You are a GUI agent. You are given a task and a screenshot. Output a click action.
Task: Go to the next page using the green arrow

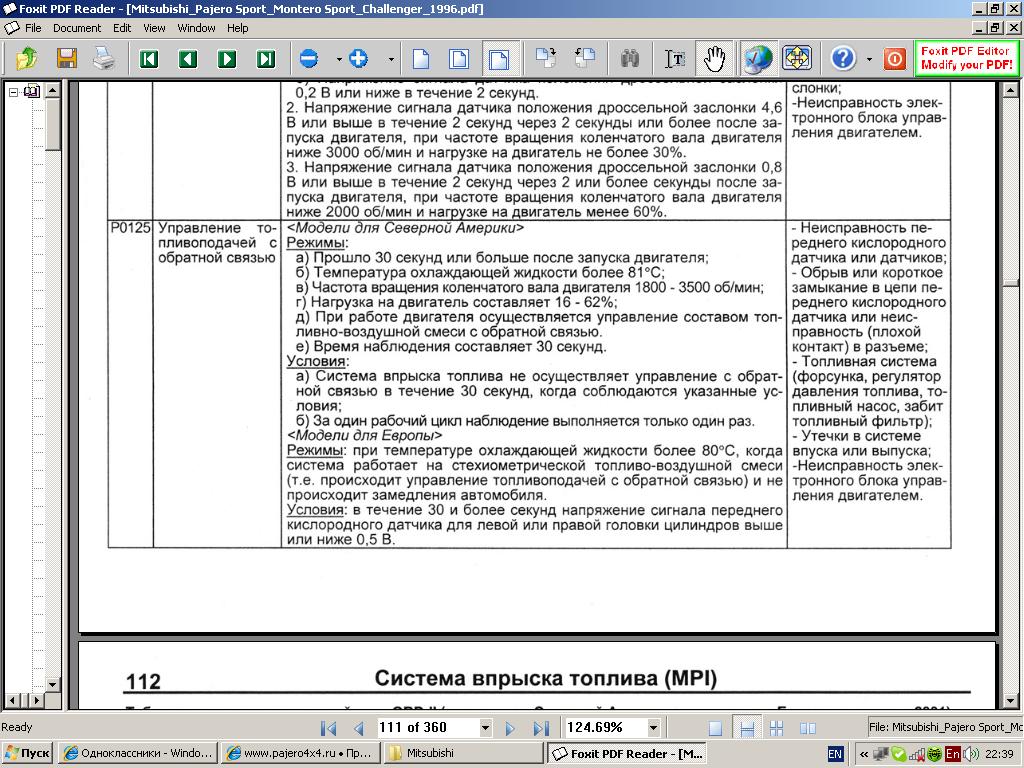(x=227, y=59)
